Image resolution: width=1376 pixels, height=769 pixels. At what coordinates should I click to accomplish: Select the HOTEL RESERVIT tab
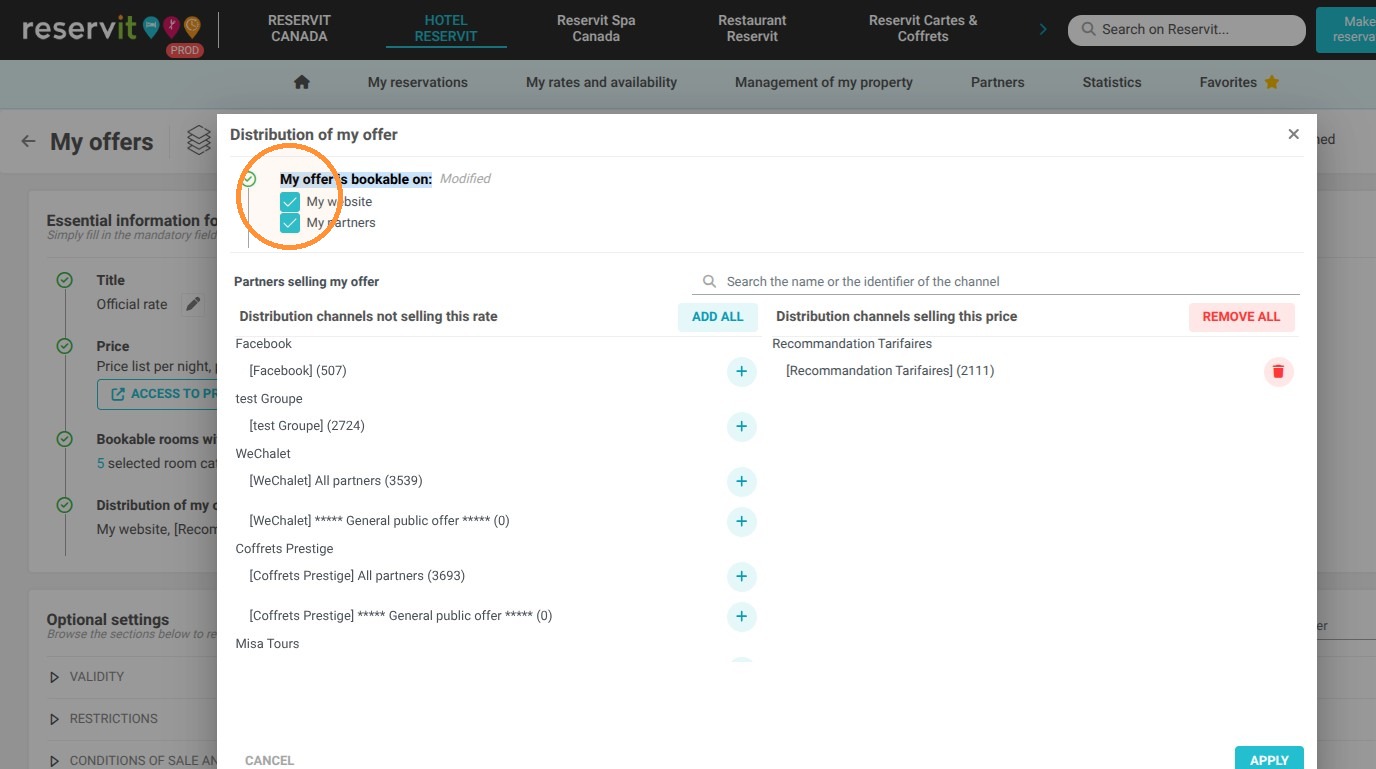446,28
